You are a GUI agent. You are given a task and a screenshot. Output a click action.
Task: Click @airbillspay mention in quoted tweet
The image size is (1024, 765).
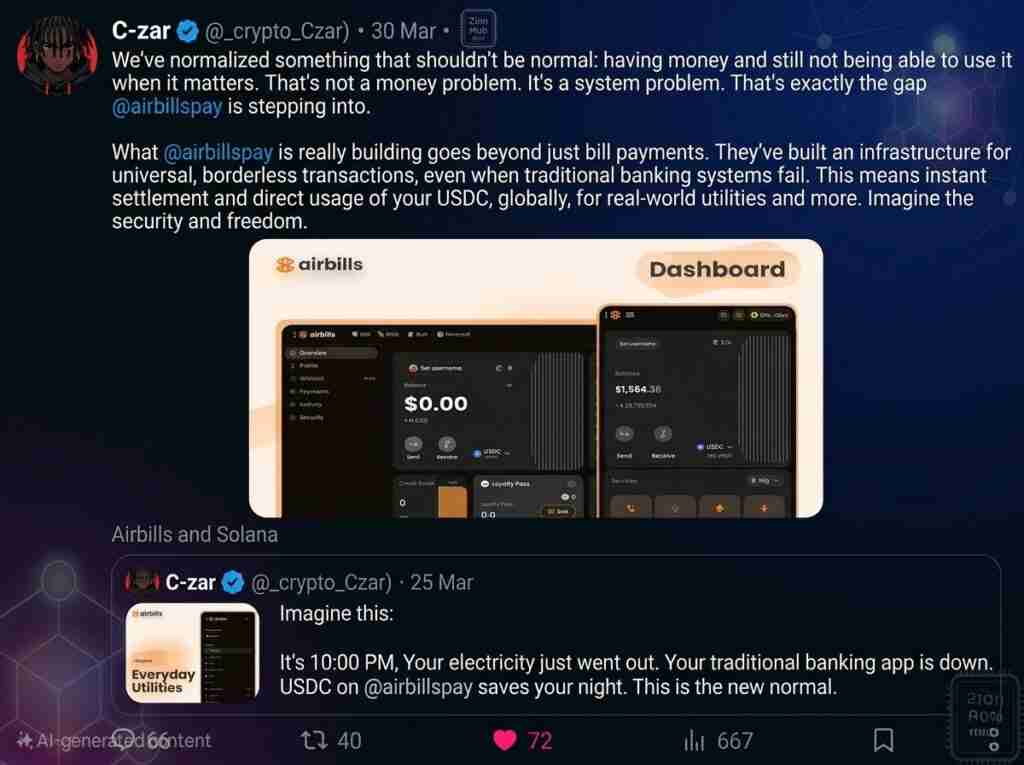tap(418, 687)
